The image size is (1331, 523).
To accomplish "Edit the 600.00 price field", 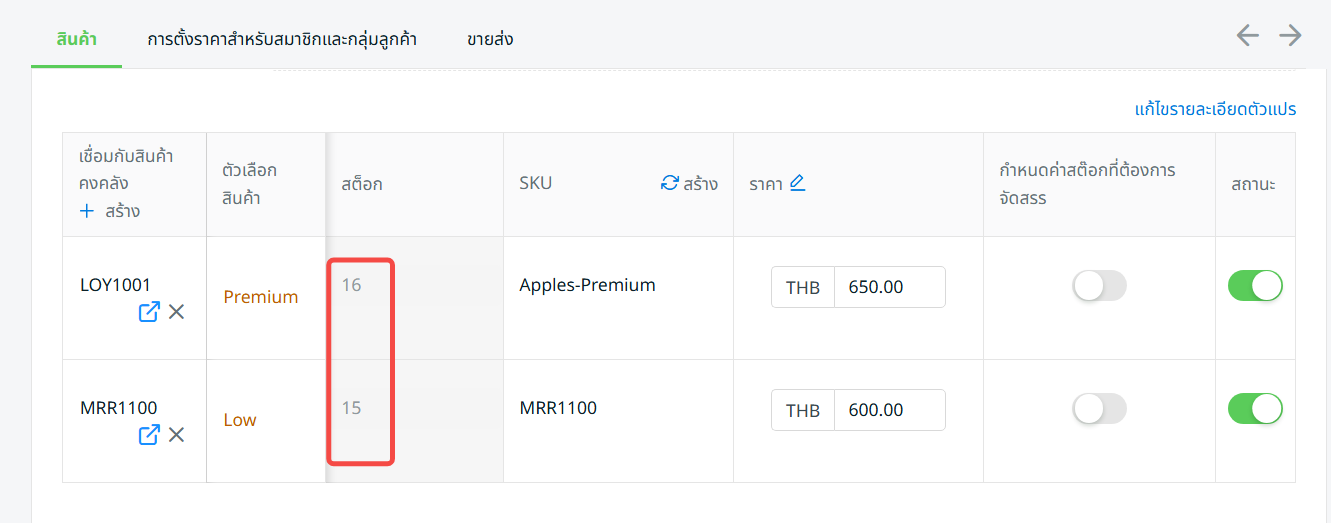I will pos(890,410).
